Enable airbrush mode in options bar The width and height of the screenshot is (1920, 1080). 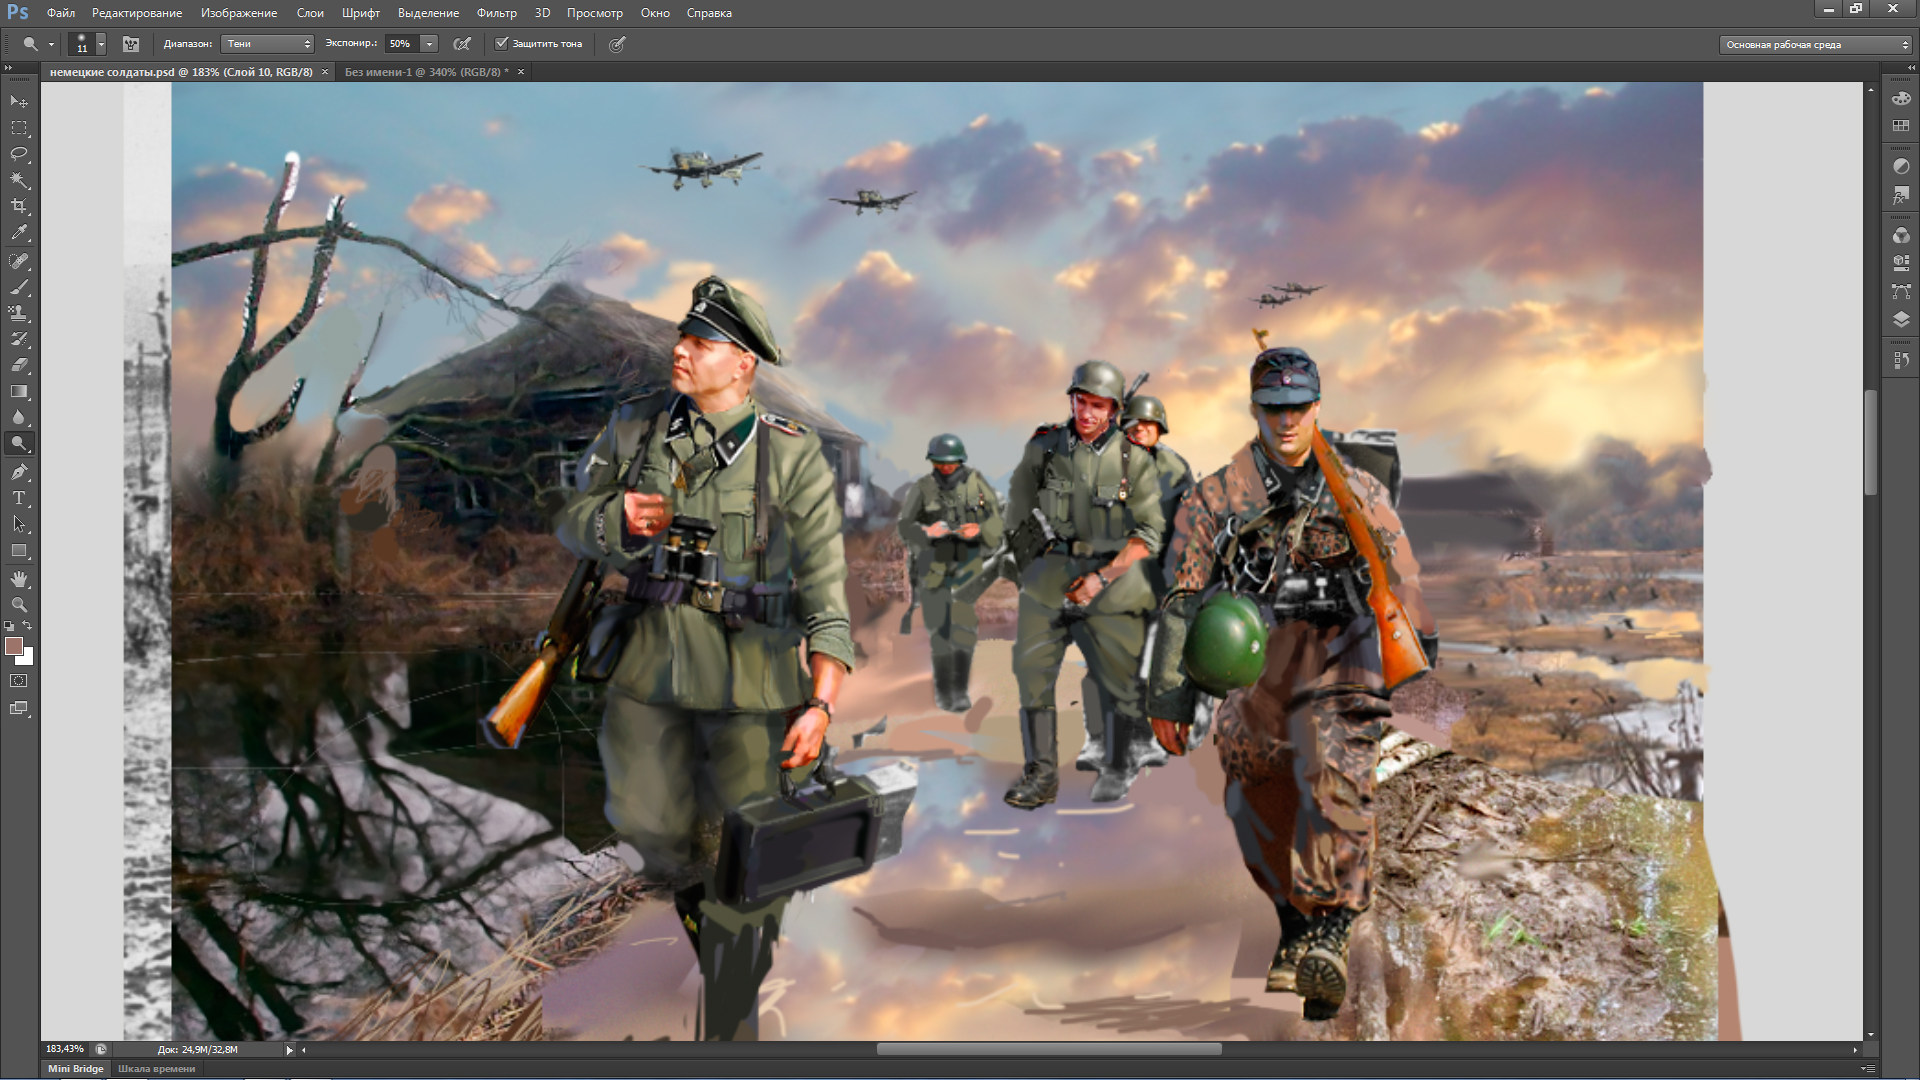pyautogui.click(x=462, y=44)
